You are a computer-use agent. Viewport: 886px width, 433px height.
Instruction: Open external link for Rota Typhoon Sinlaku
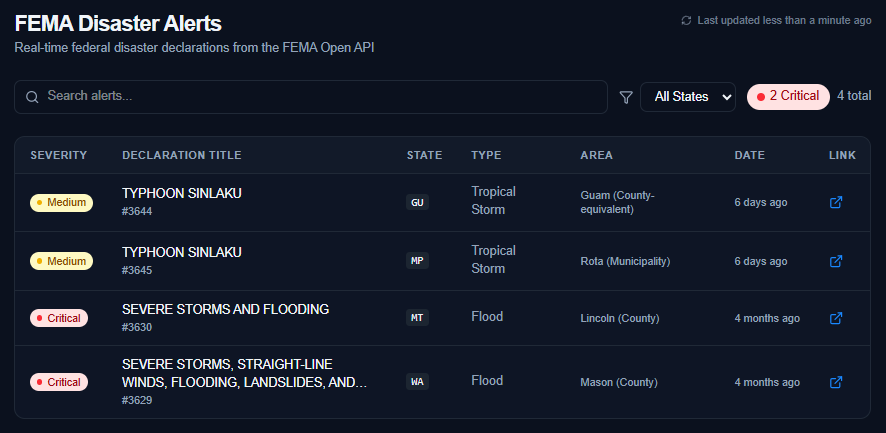[x=836, y=261]
